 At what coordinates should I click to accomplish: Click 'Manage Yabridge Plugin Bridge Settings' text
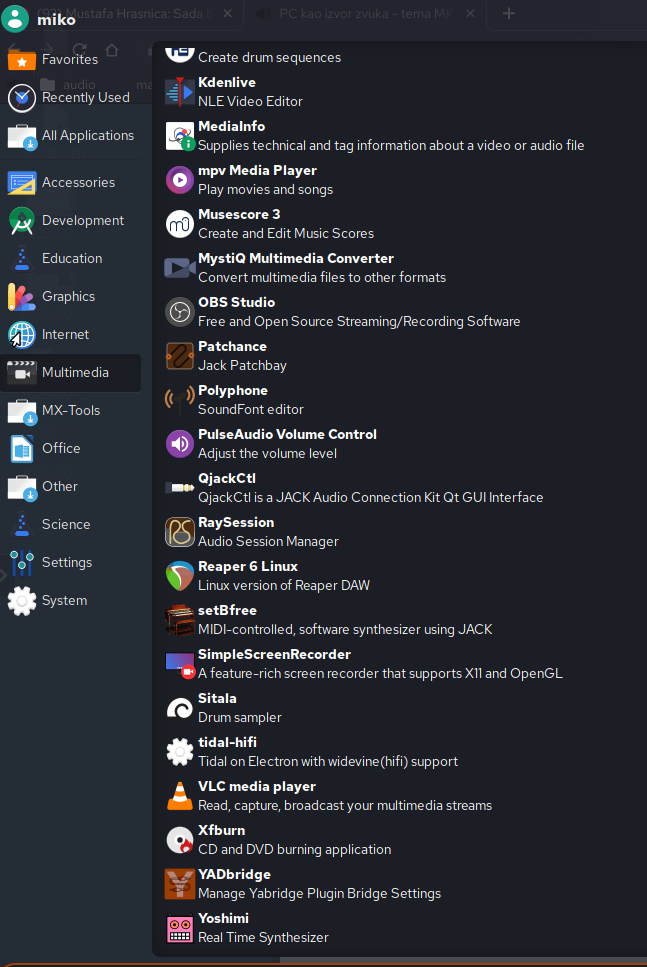[319, 894]
